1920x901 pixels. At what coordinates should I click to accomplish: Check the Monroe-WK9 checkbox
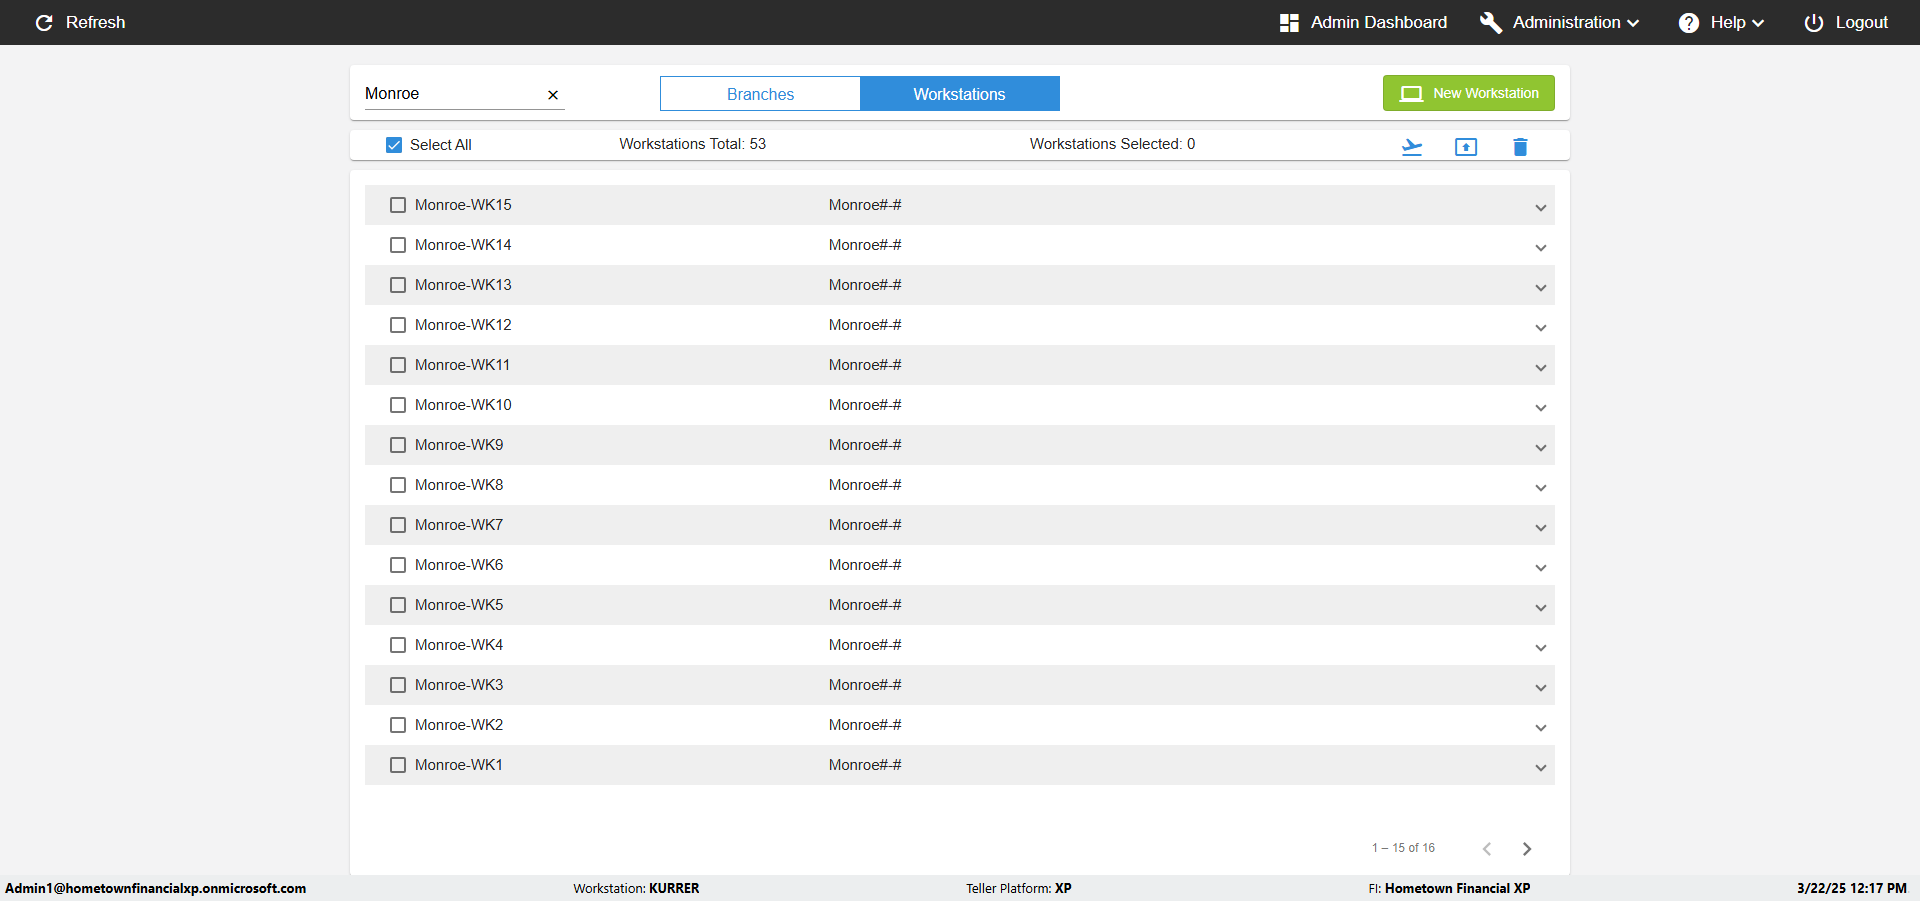click(x=398, y=445)
